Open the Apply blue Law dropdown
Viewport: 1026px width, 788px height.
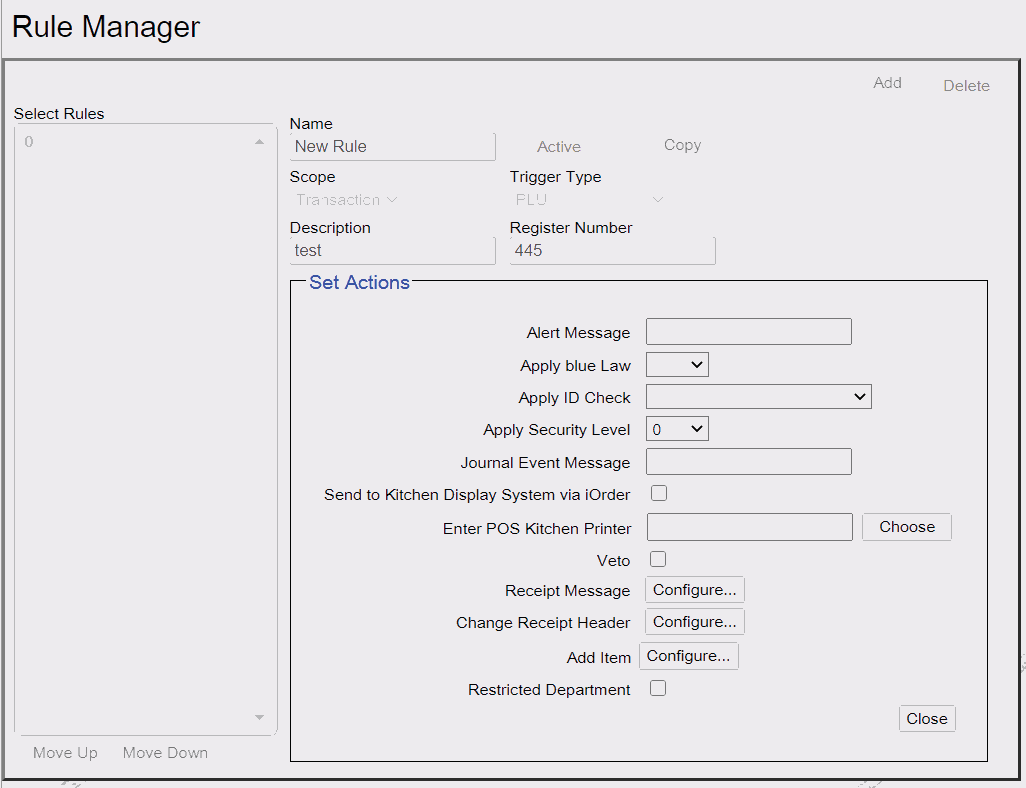pos(677,365)
